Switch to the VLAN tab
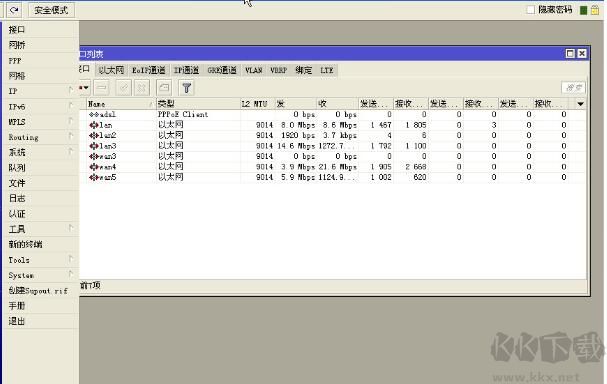This screenshot has height=384, width=607. pyautogui.click(x=254, y=70)
